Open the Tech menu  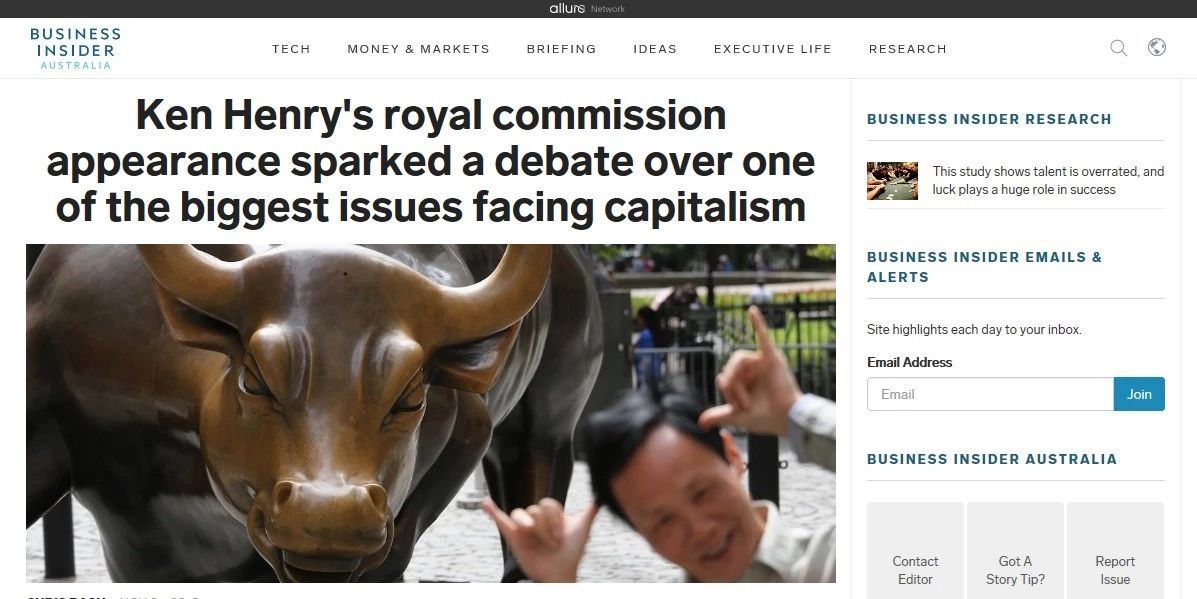tap(291, 49)
